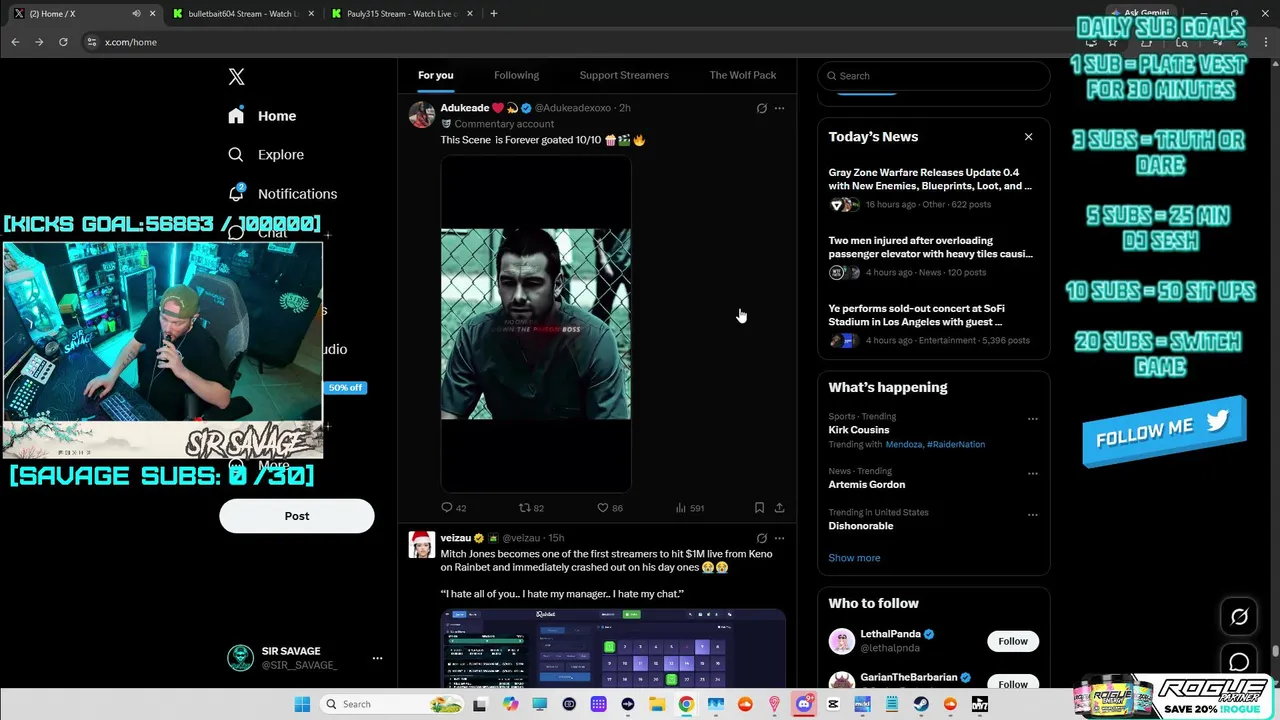The height and width of the screenshot is (720, 1280).
Task: Bookmark the Adukeade post
Action: [x=759, y=508]
